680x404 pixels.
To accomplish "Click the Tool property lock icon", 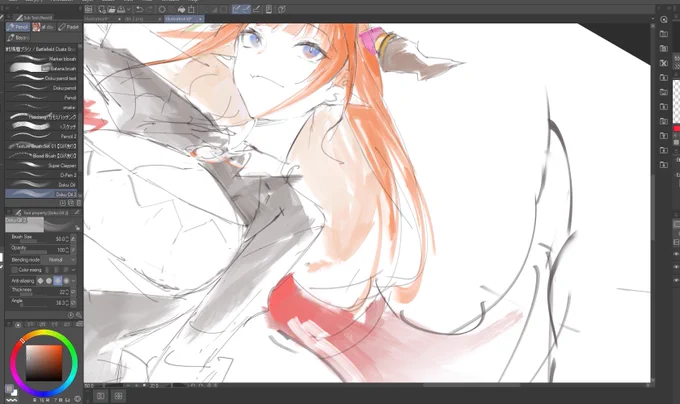I will tap(77, 228).
